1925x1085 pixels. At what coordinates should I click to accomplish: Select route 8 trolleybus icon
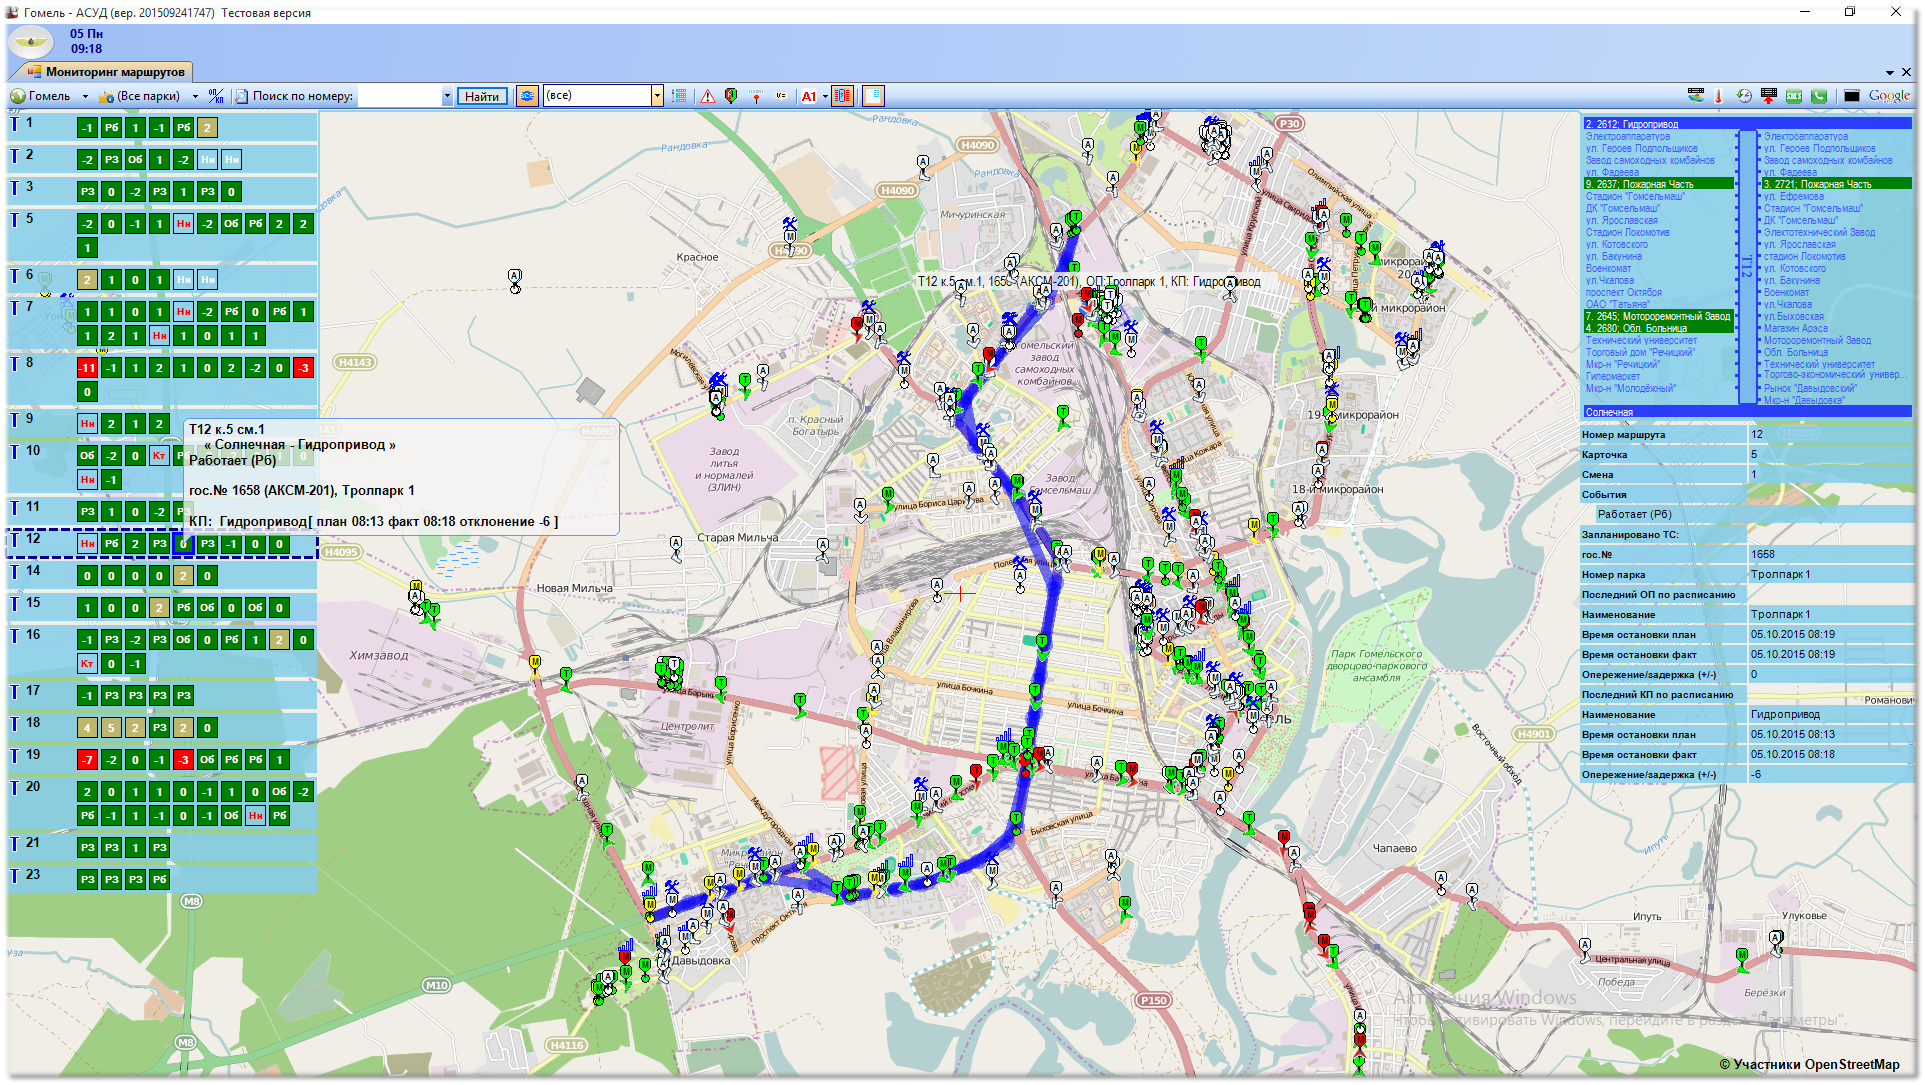15,363
